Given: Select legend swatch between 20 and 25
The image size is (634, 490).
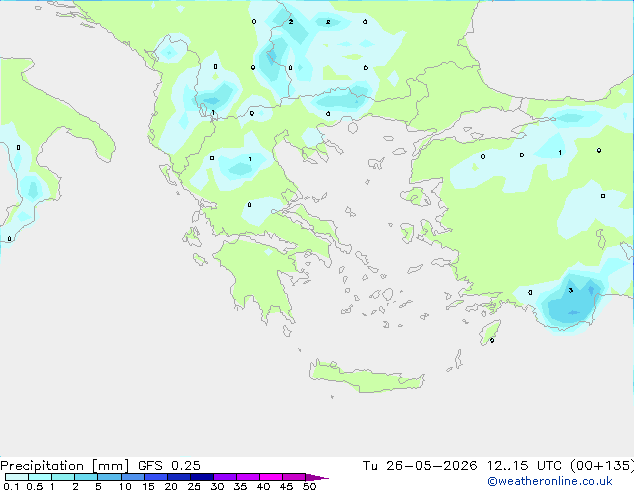Looking at the screenshot, I should (179, 477).
